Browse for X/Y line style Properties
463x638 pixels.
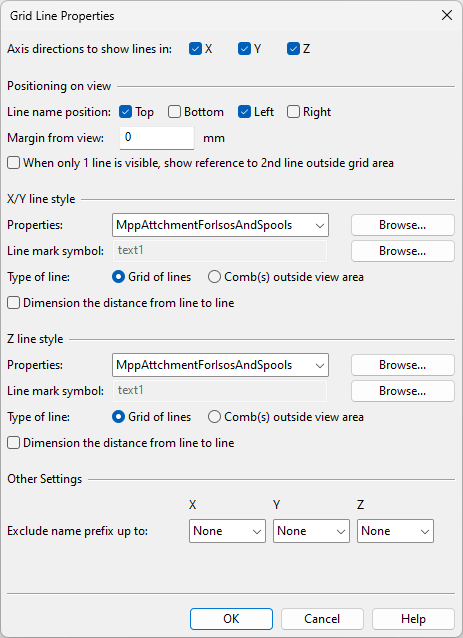click(402, 225)
